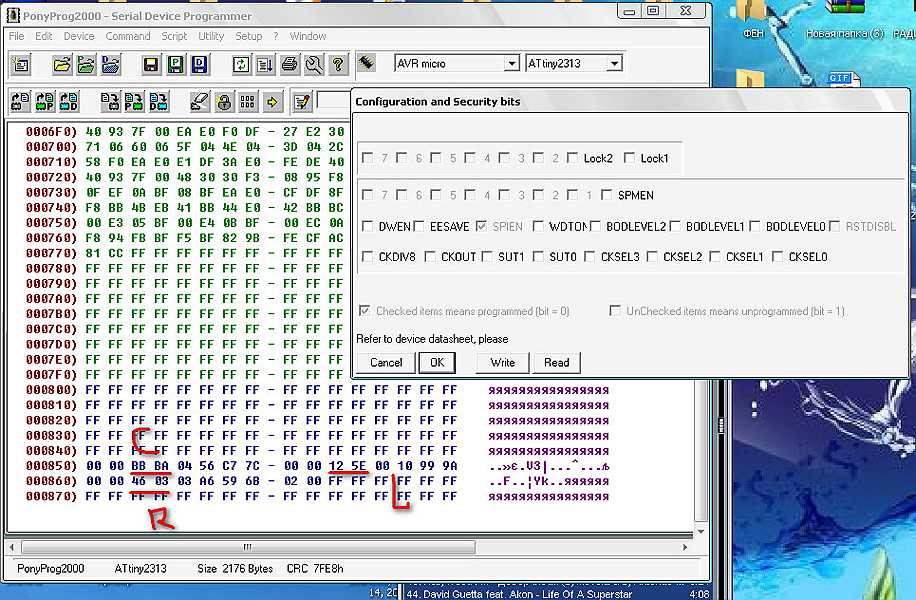This screenshot has width=916, height=600.
Task: Click the Write button for fuse bits
Action: (x=502, y=363)
